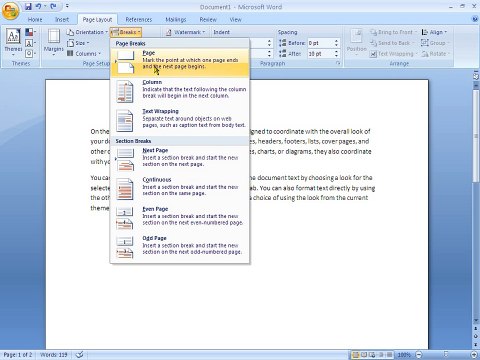
Task: Click the Spacing Before value field
Action: [x=320, y=43]
